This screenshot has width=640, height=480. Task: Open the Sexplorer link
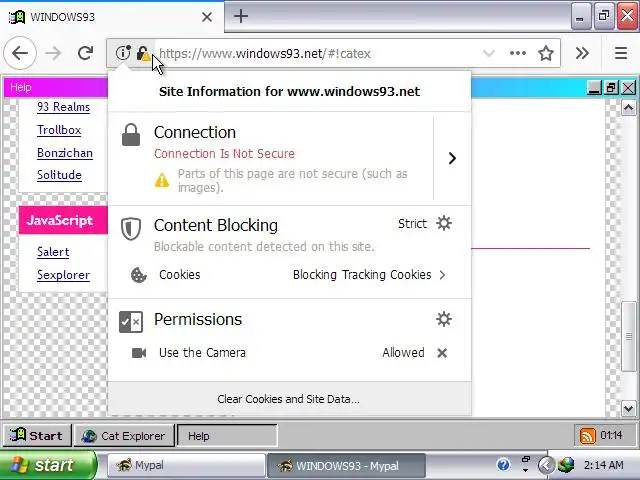click(x=63, y=275)
